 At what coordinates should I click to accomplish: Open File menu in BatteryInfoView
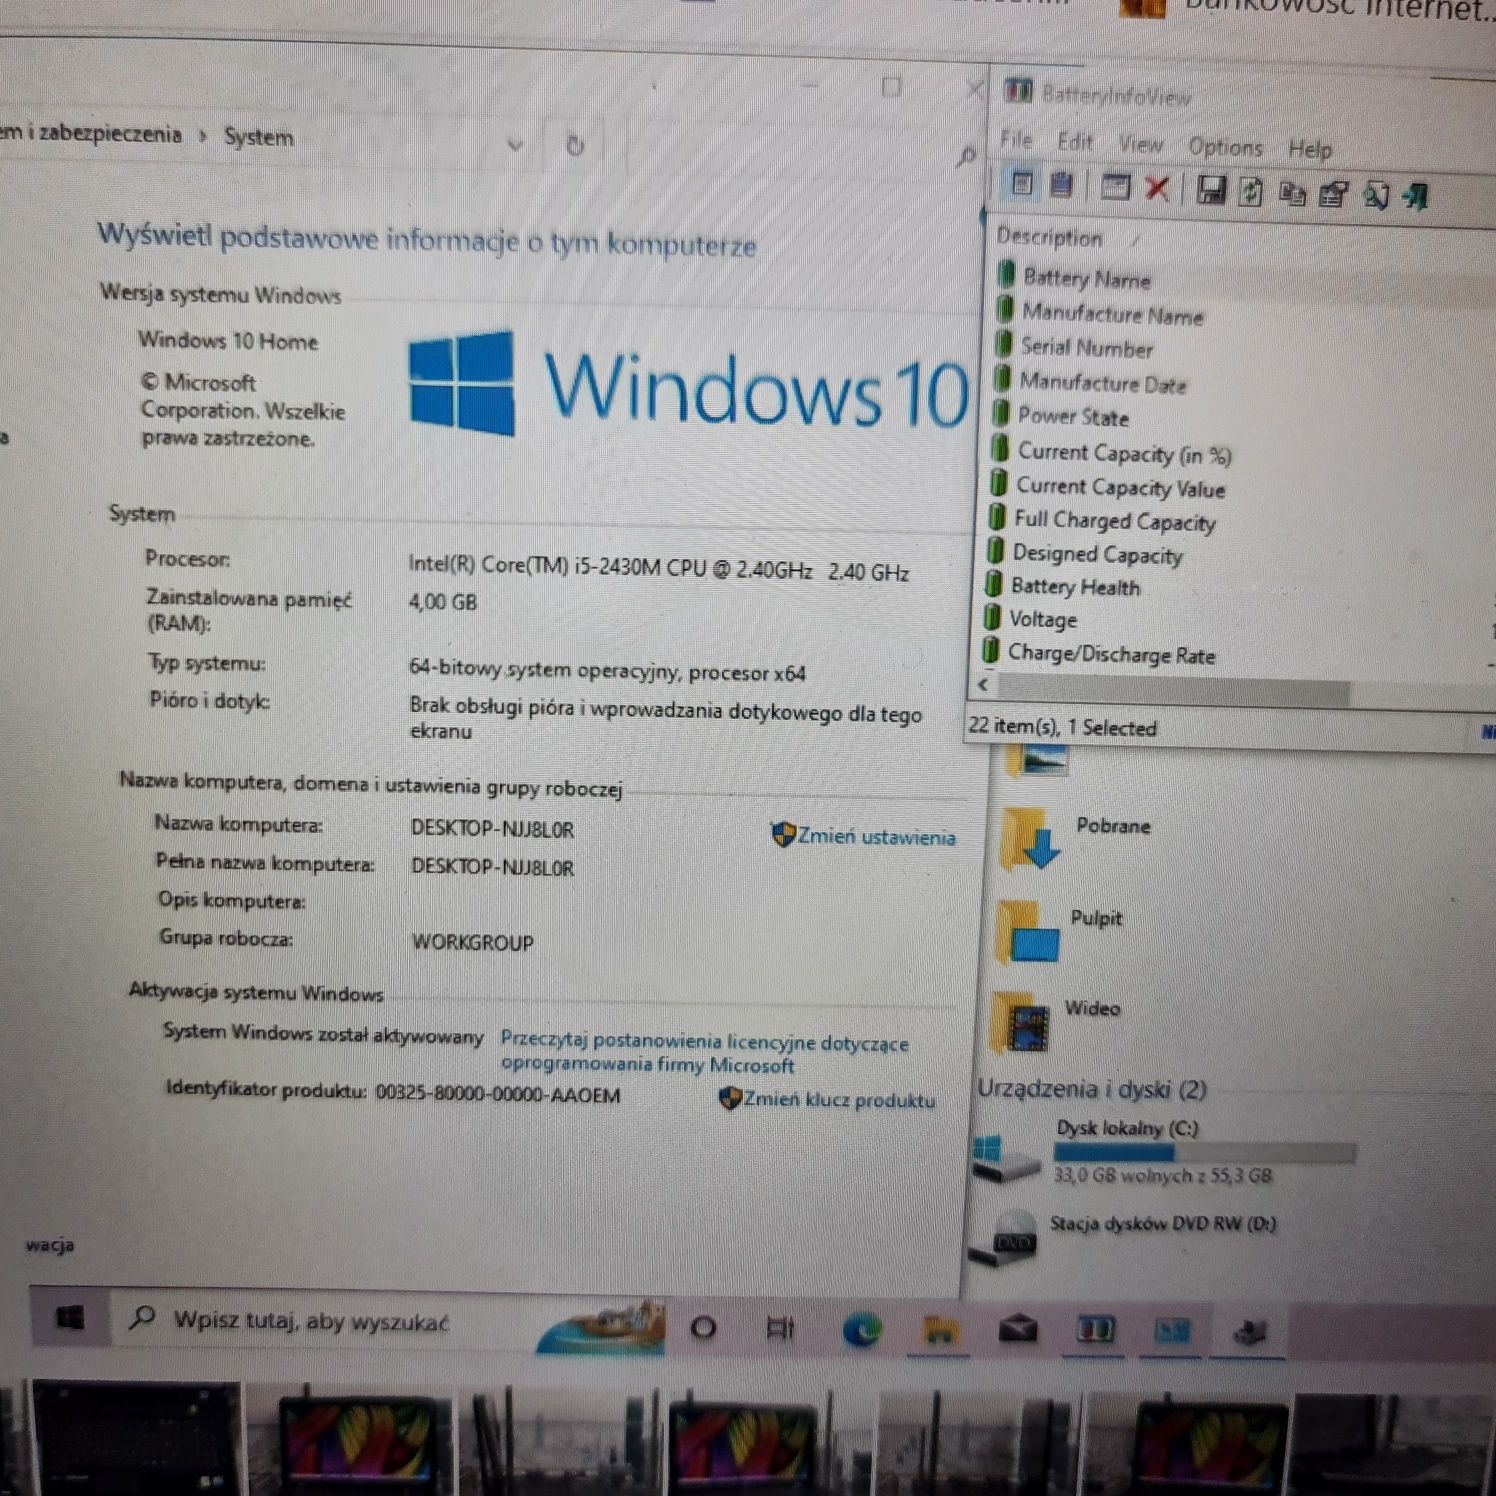coord(1016,140)
